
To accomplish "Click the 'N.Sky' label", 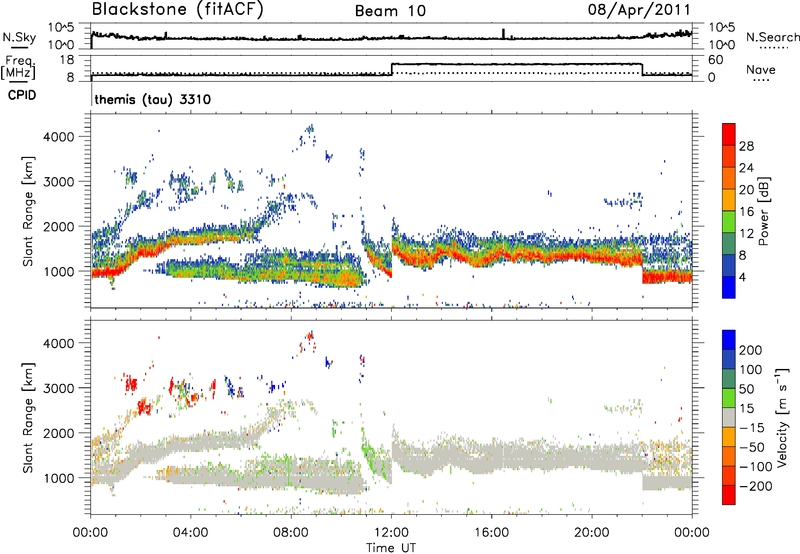I will (19, 37).
